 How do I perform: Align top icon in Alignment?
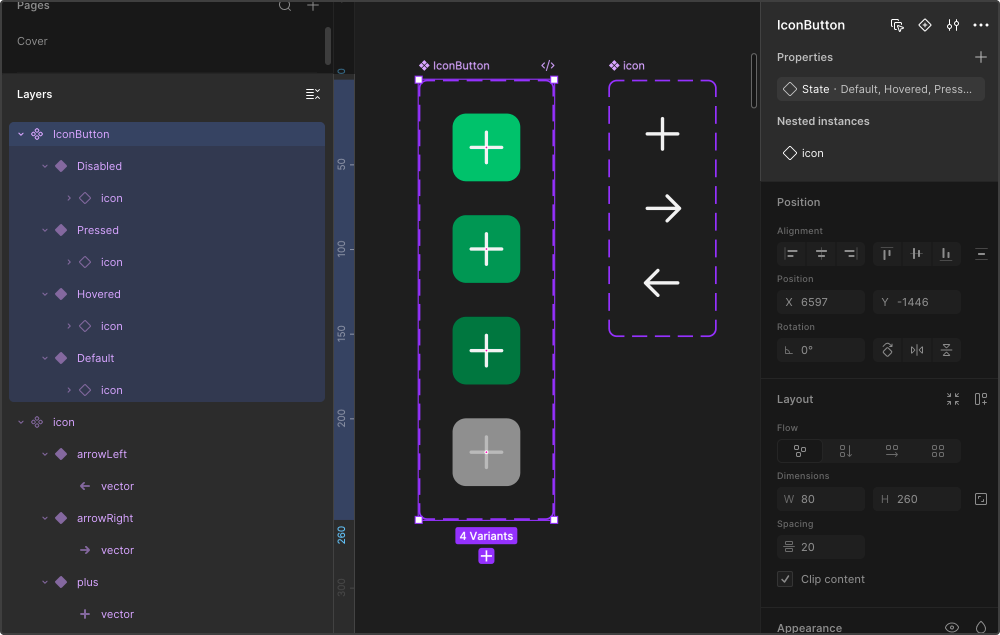coord(886,254)
